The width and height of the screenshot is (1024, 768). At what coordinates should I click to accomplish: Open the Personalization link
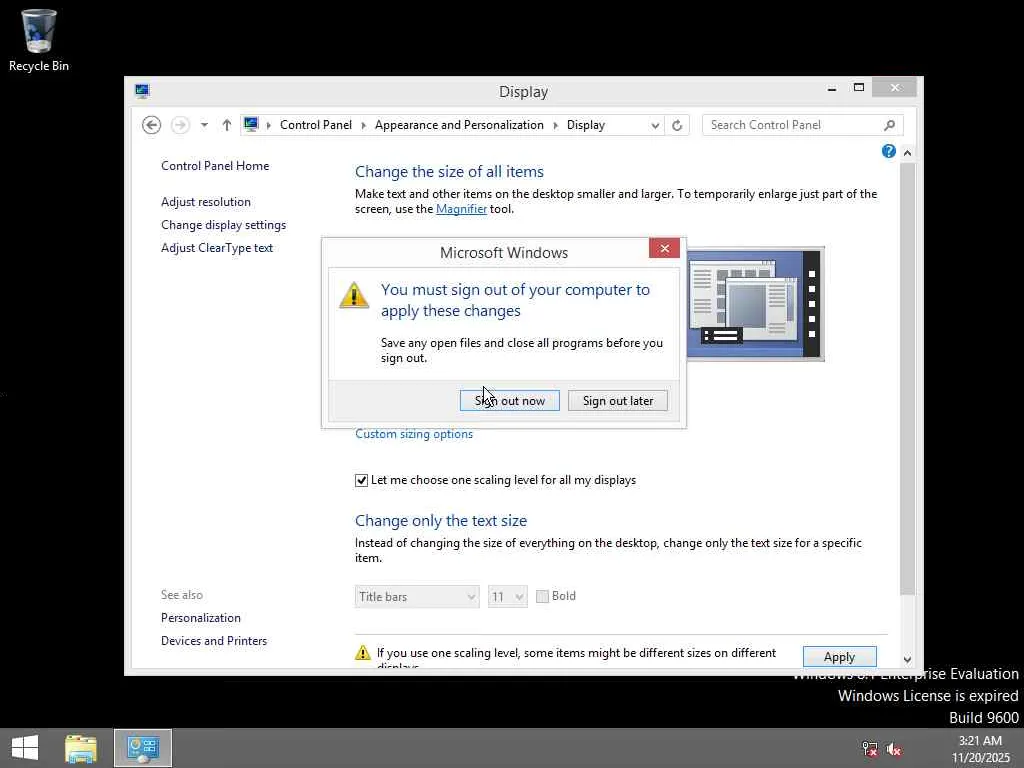pyautogui.click(x=200, y=618)
